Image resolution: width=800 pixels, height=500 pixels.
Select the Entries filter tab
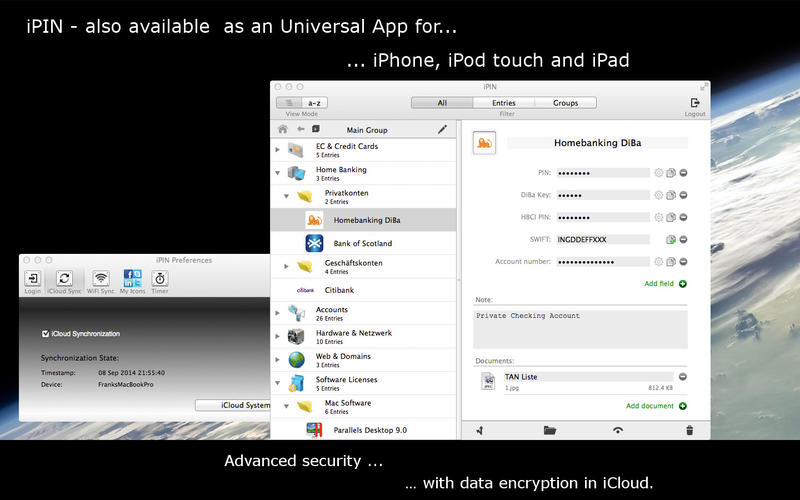pyautogui.click(x=503, y=102)
